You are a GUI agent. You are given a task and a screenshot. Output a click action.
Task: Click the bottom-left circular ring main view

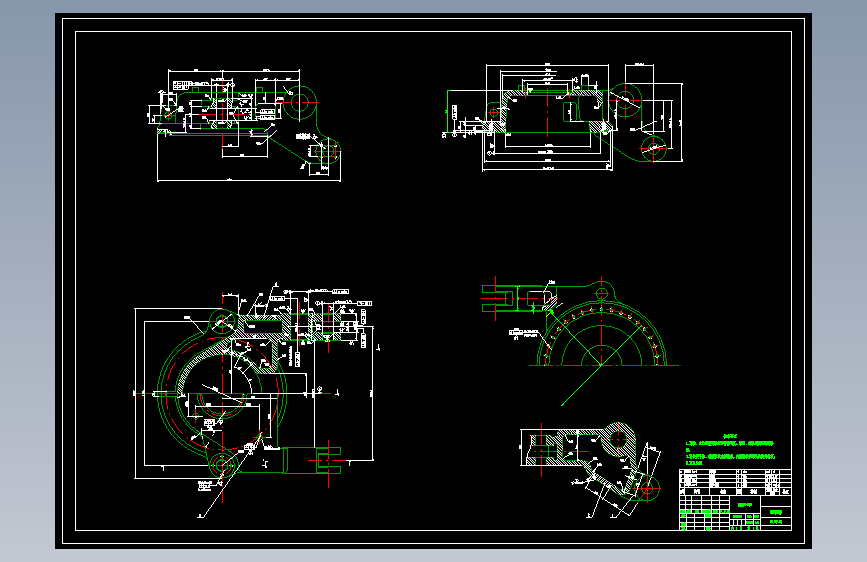click(257, 399)
